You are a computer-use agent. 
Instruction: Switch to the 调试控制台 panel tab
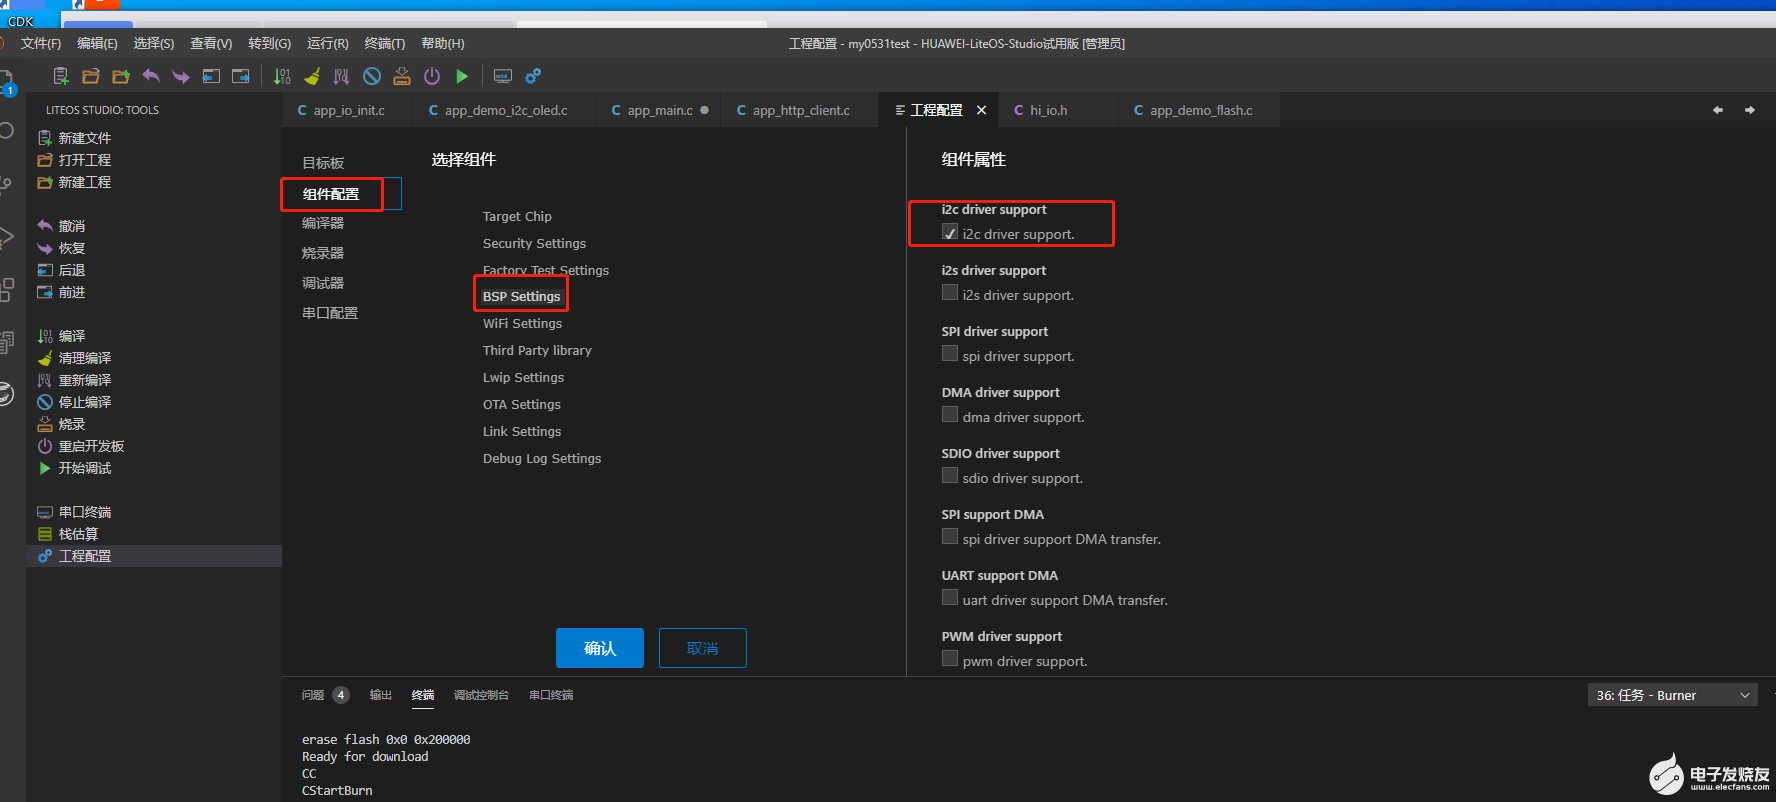pyautogui.click(x=481, y=695)
